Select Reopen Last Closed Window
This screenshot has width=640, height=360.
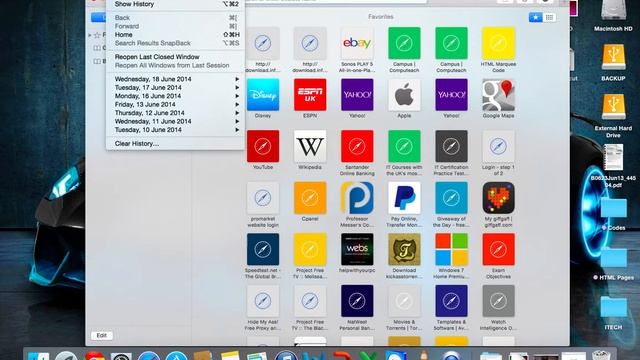pyautogui.click(x=175, y=57)
